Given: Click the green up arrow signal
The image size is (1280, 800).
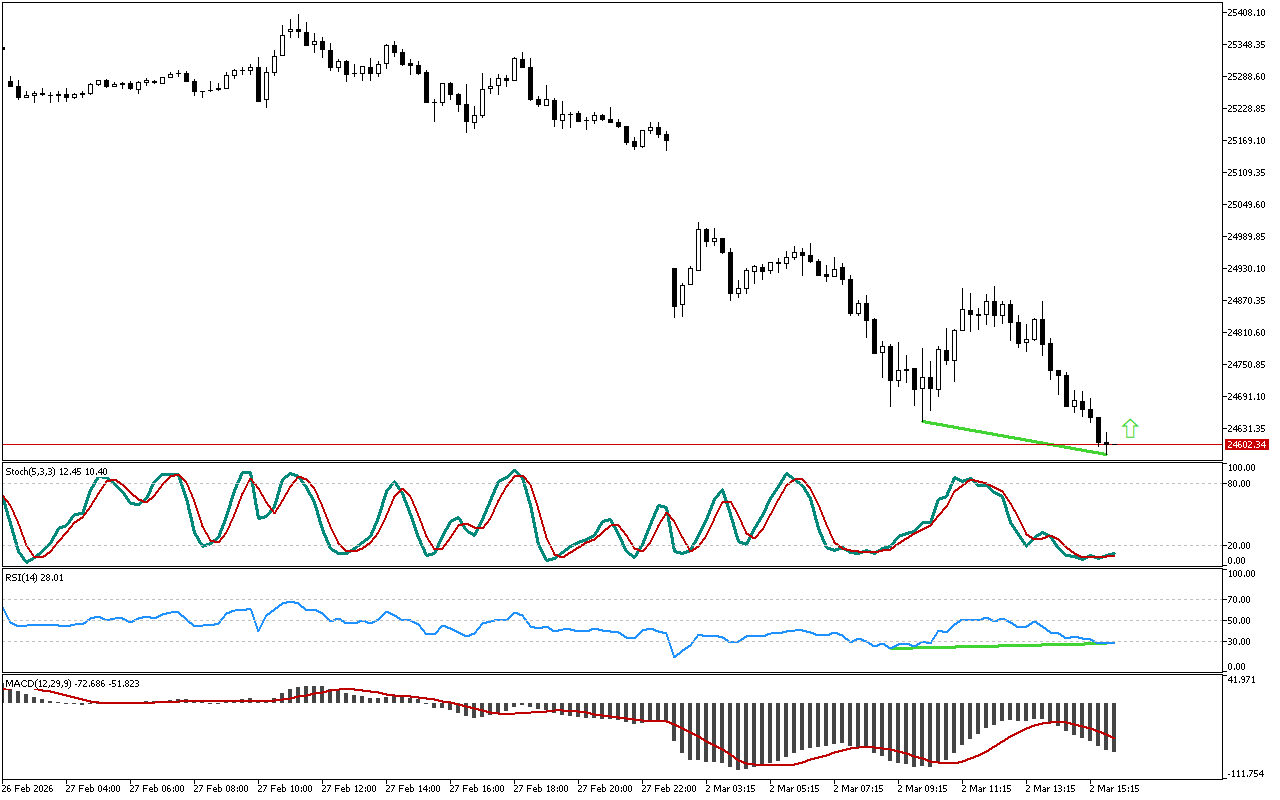Looking at the screenshot, I should pos(1130,428).
